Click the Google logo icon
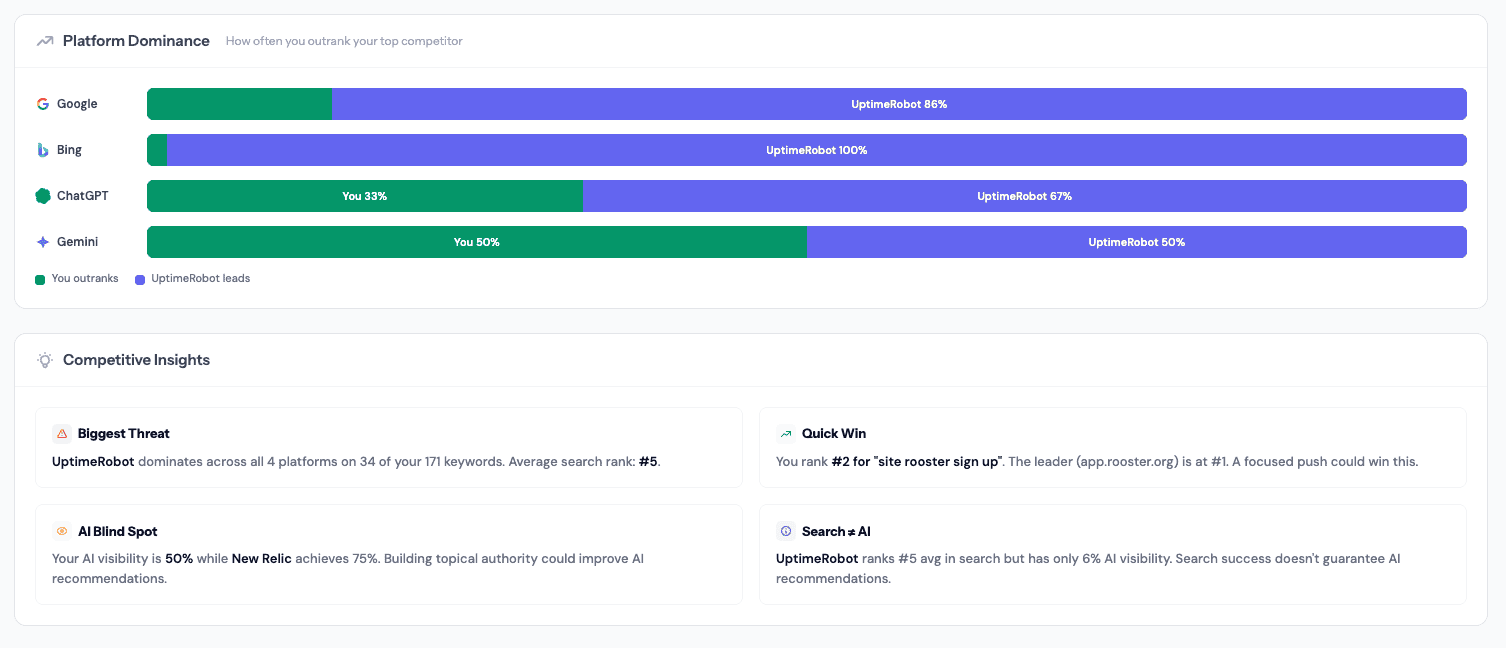The width and height of the screenshot is (1506, 648). pyautogui.click(x=43, y=104)
